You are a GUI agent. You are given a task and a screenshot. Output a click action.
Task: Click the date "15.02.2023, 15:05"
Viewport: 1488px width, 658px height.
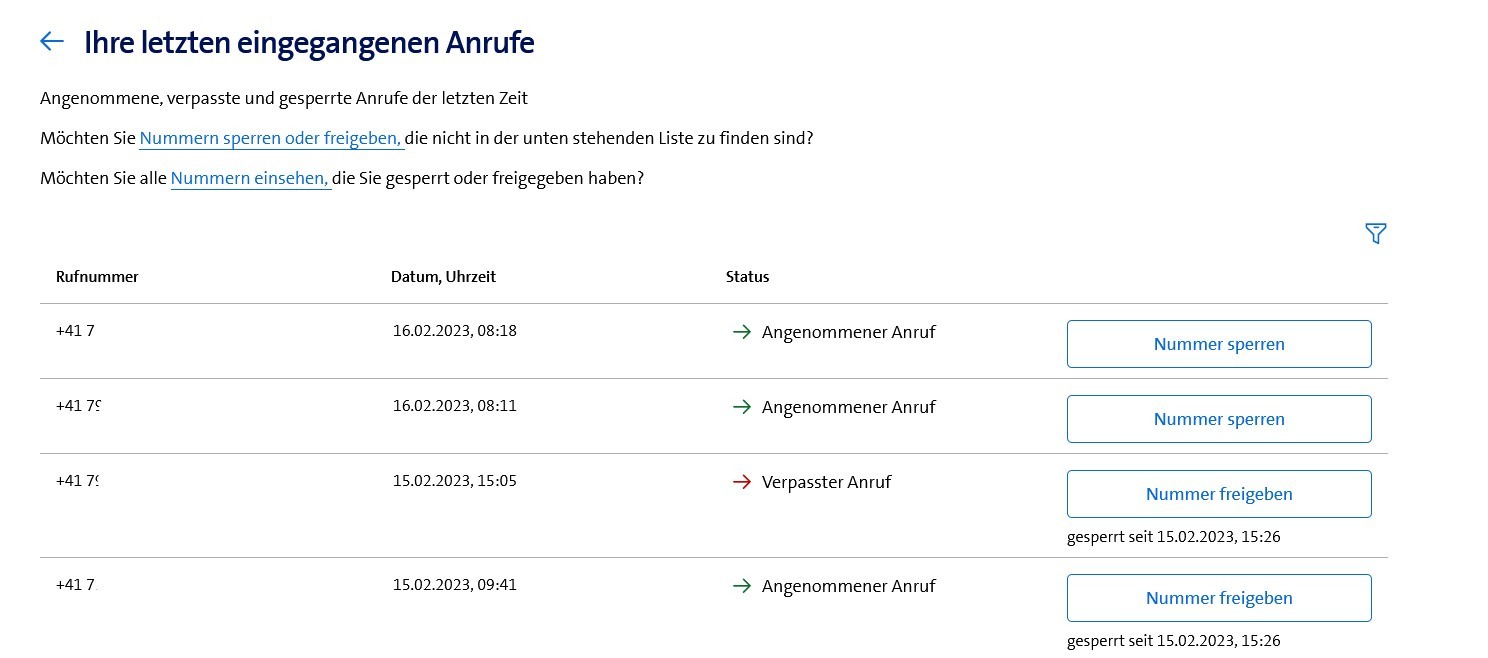click(x=454, y=481)
